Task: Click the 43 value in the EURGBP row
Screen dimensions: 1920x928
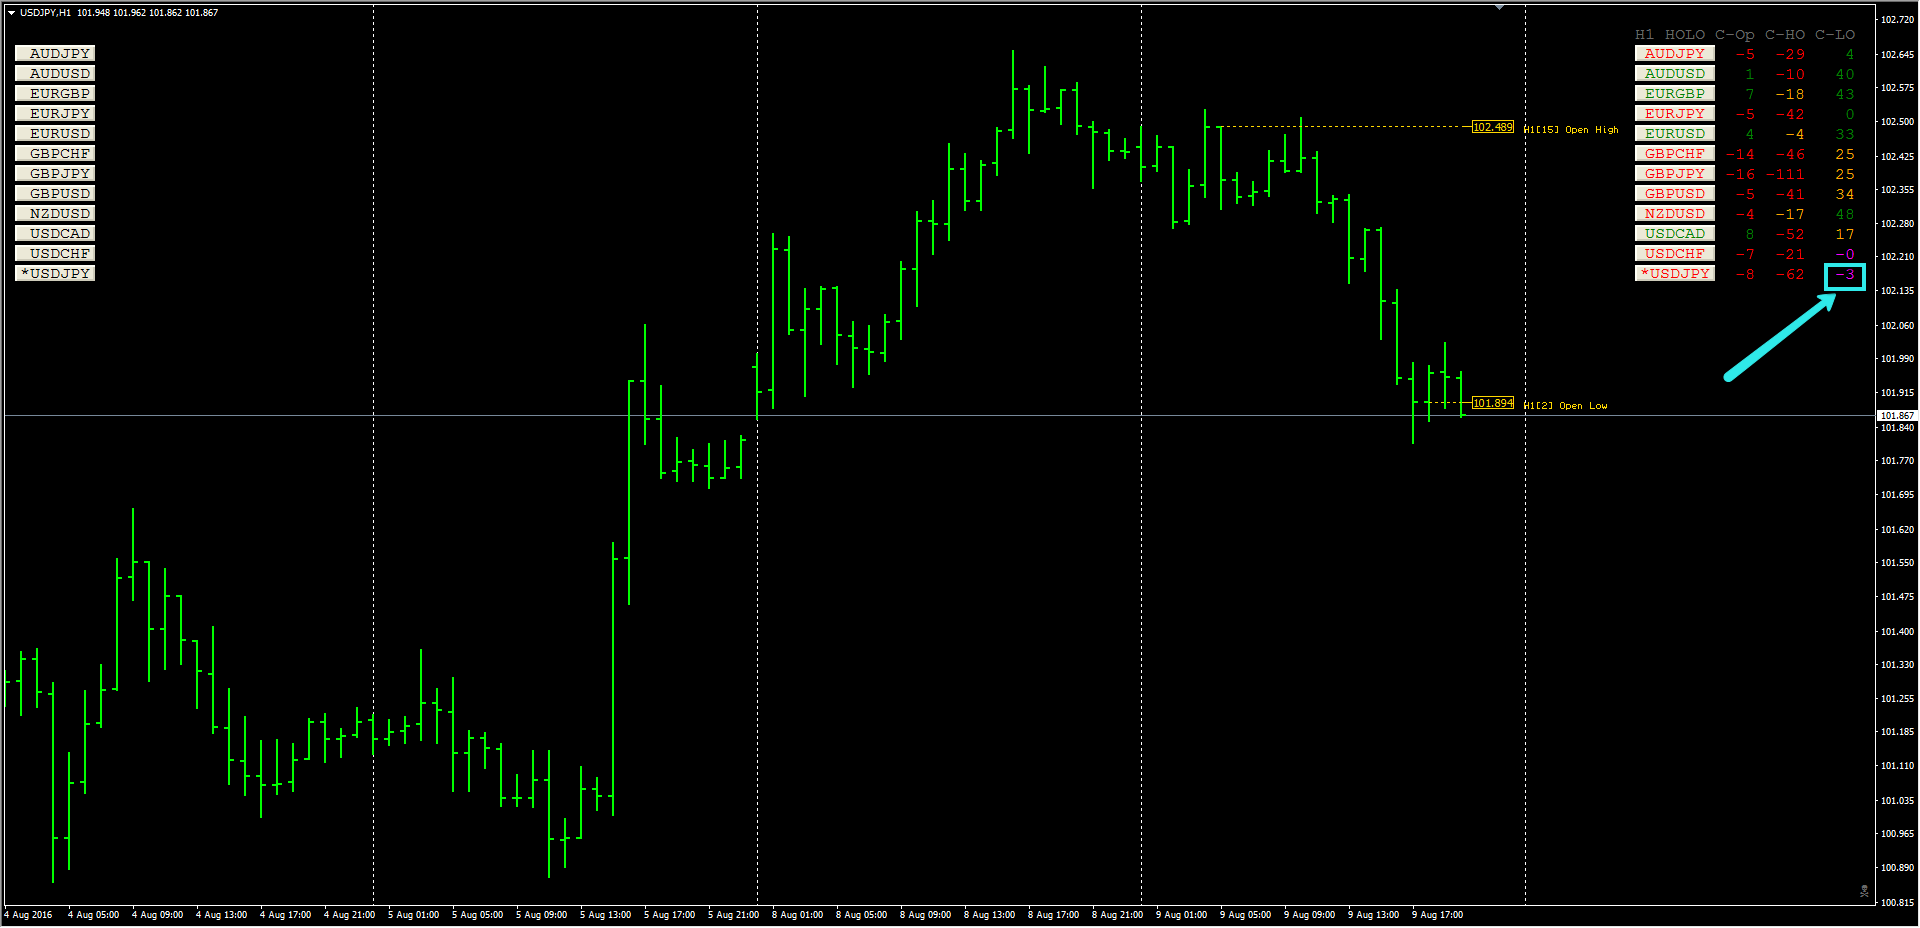Action: pos(1845,94)
